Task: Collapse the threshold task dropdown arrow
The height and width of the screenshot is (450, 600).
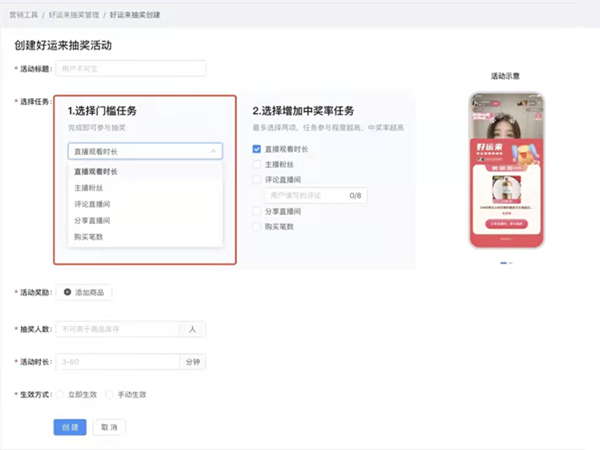Action: [x=214, y=151]
